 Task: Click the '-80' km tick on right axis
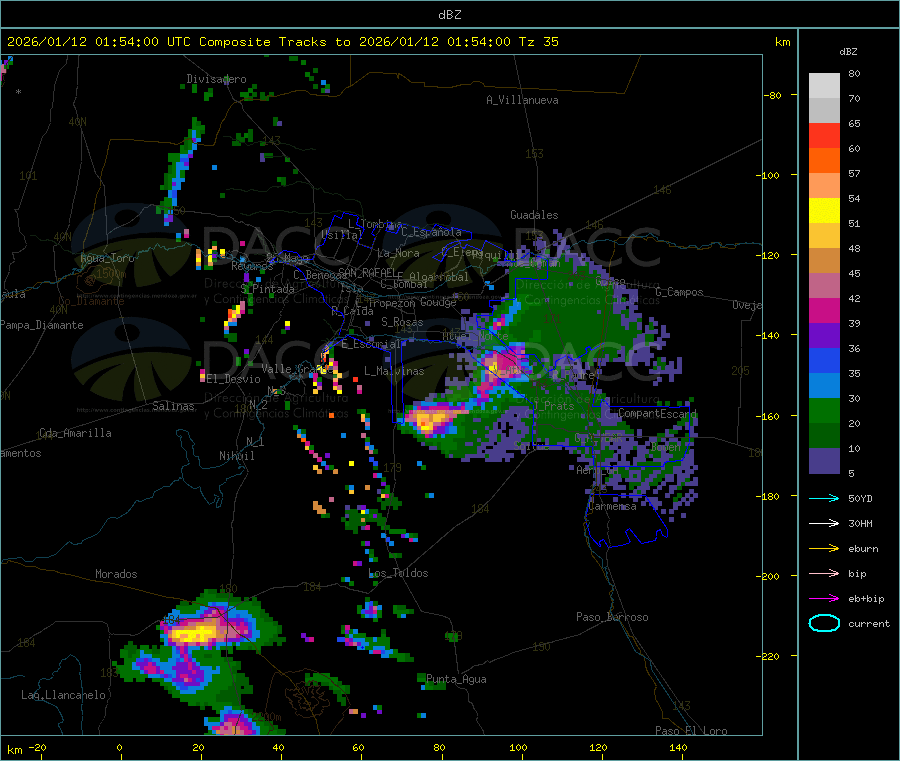773,95
